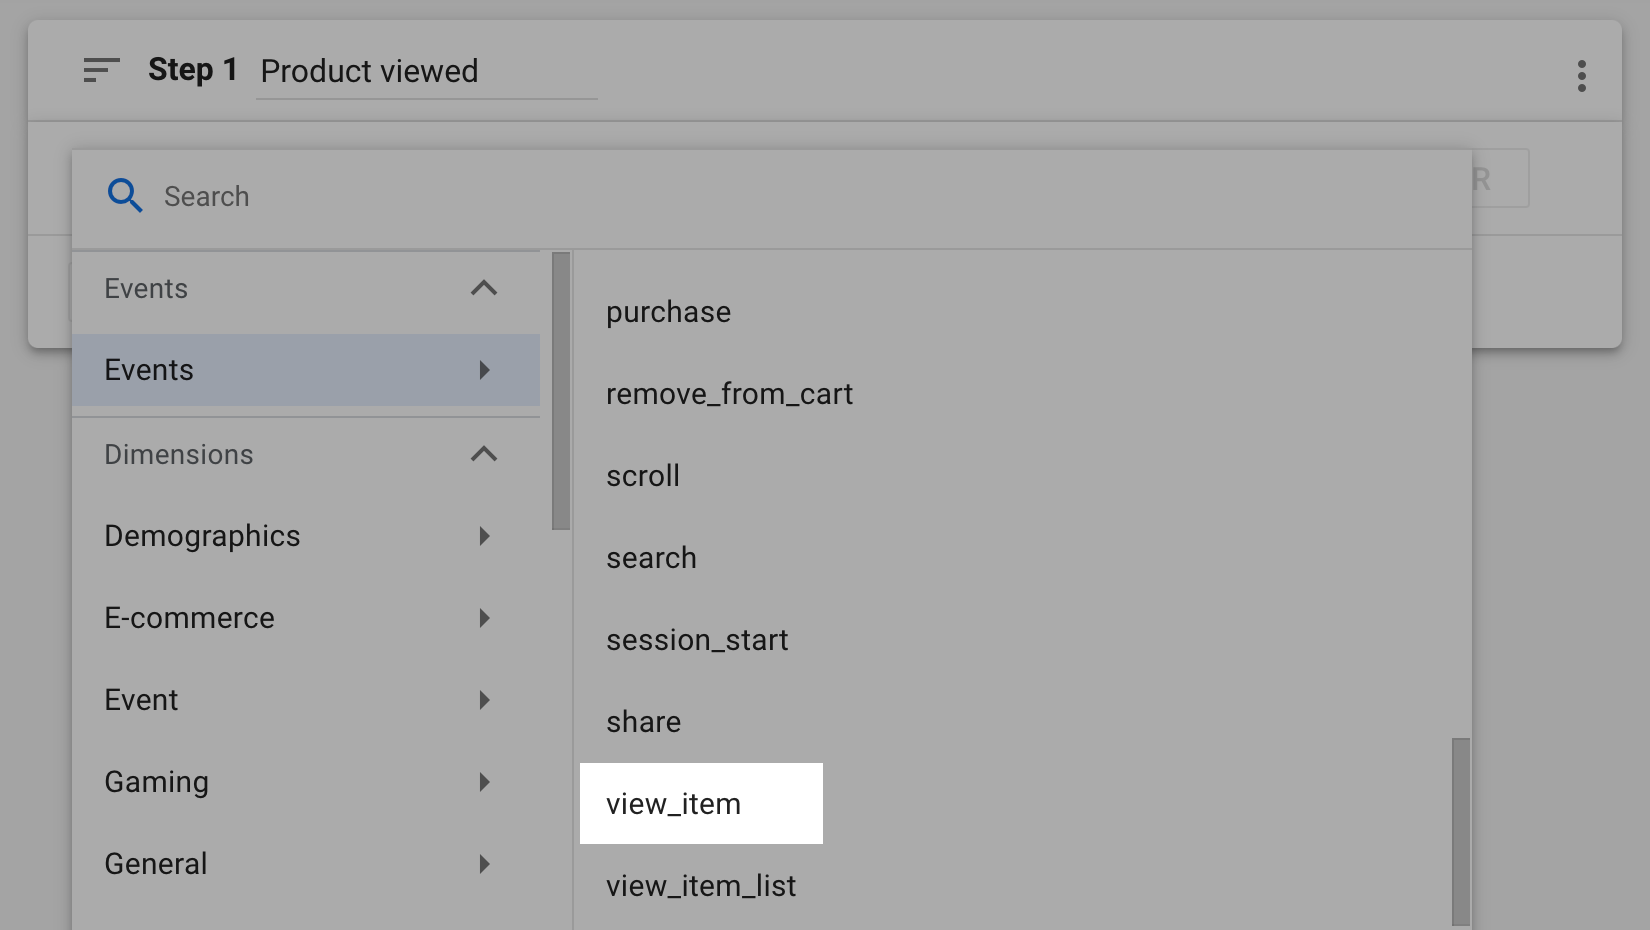Choose the remove_from_cart event
Image resolution: width=1650 pixels, height=930 pixels.
coord(730,393)
